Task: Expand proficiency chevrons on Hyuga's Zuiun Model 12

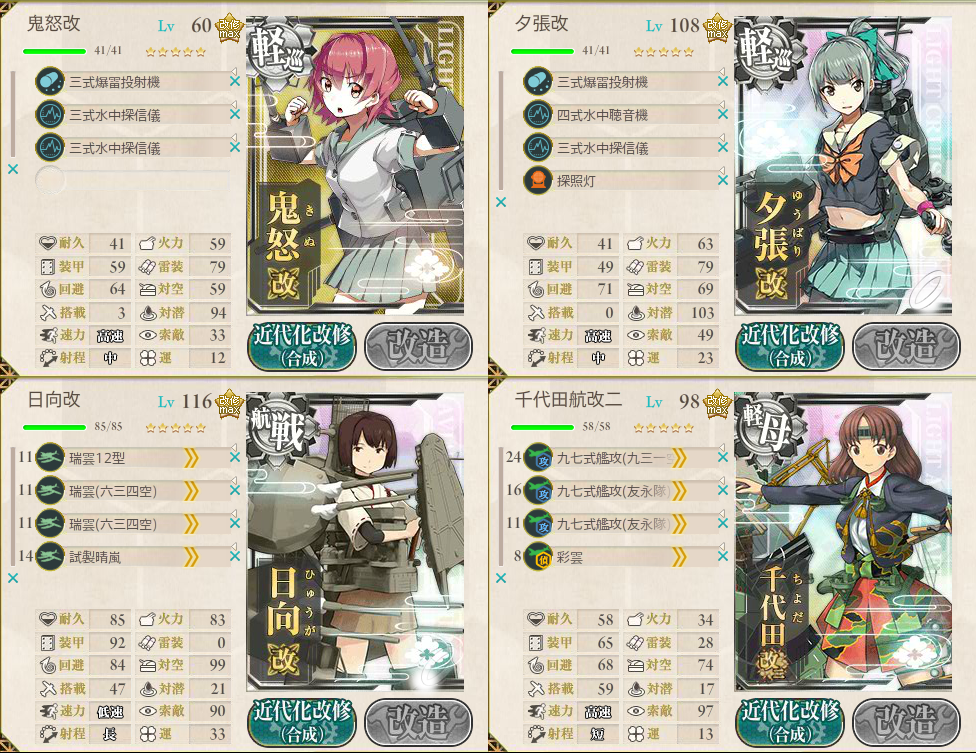Action: click(x=191, y=459)
